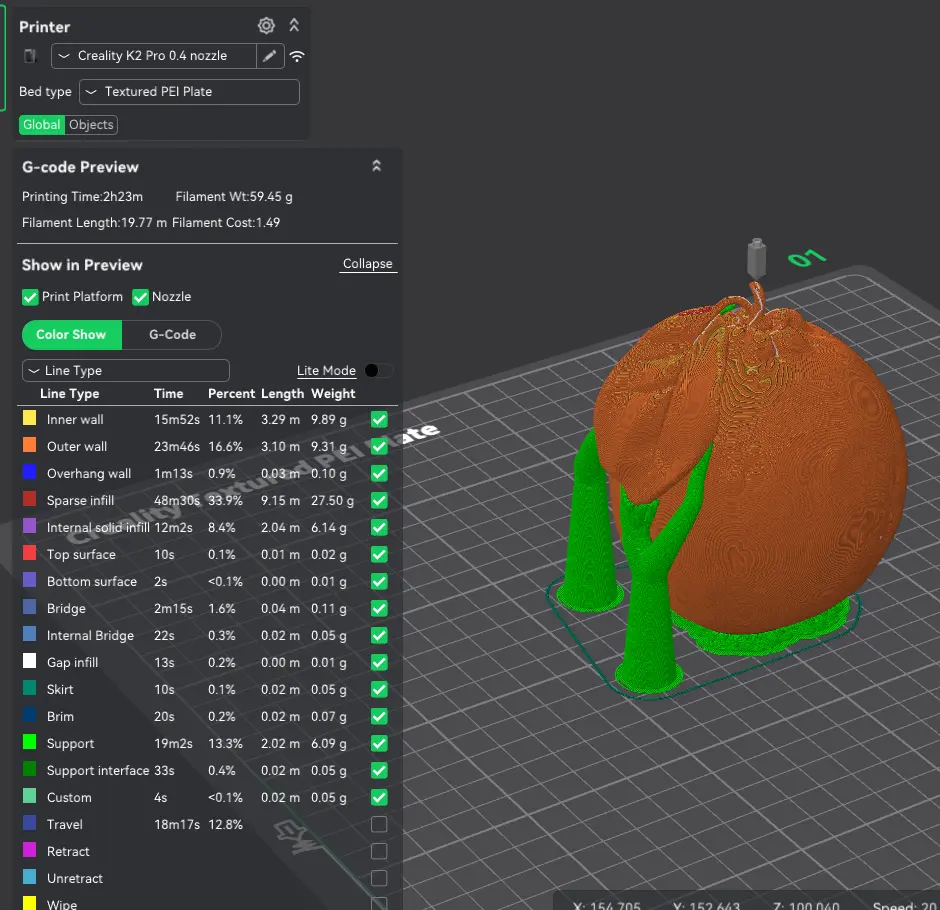Click Skirt teal color swatch
The width and height of the screenshot is (940, 910).
click(x=29, y=688)
